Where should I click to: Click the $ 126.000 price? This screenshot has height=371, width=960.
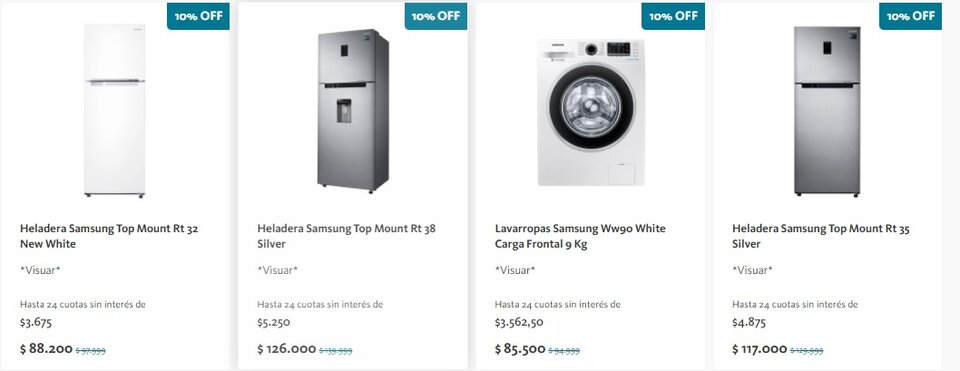pyautogui.click(x=287, y=349)
